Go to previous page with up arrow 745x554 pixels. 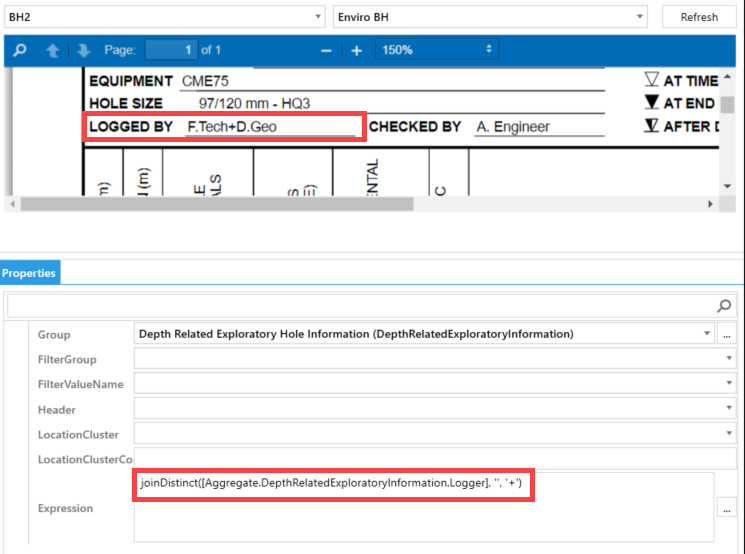click(x=53, y=50)
